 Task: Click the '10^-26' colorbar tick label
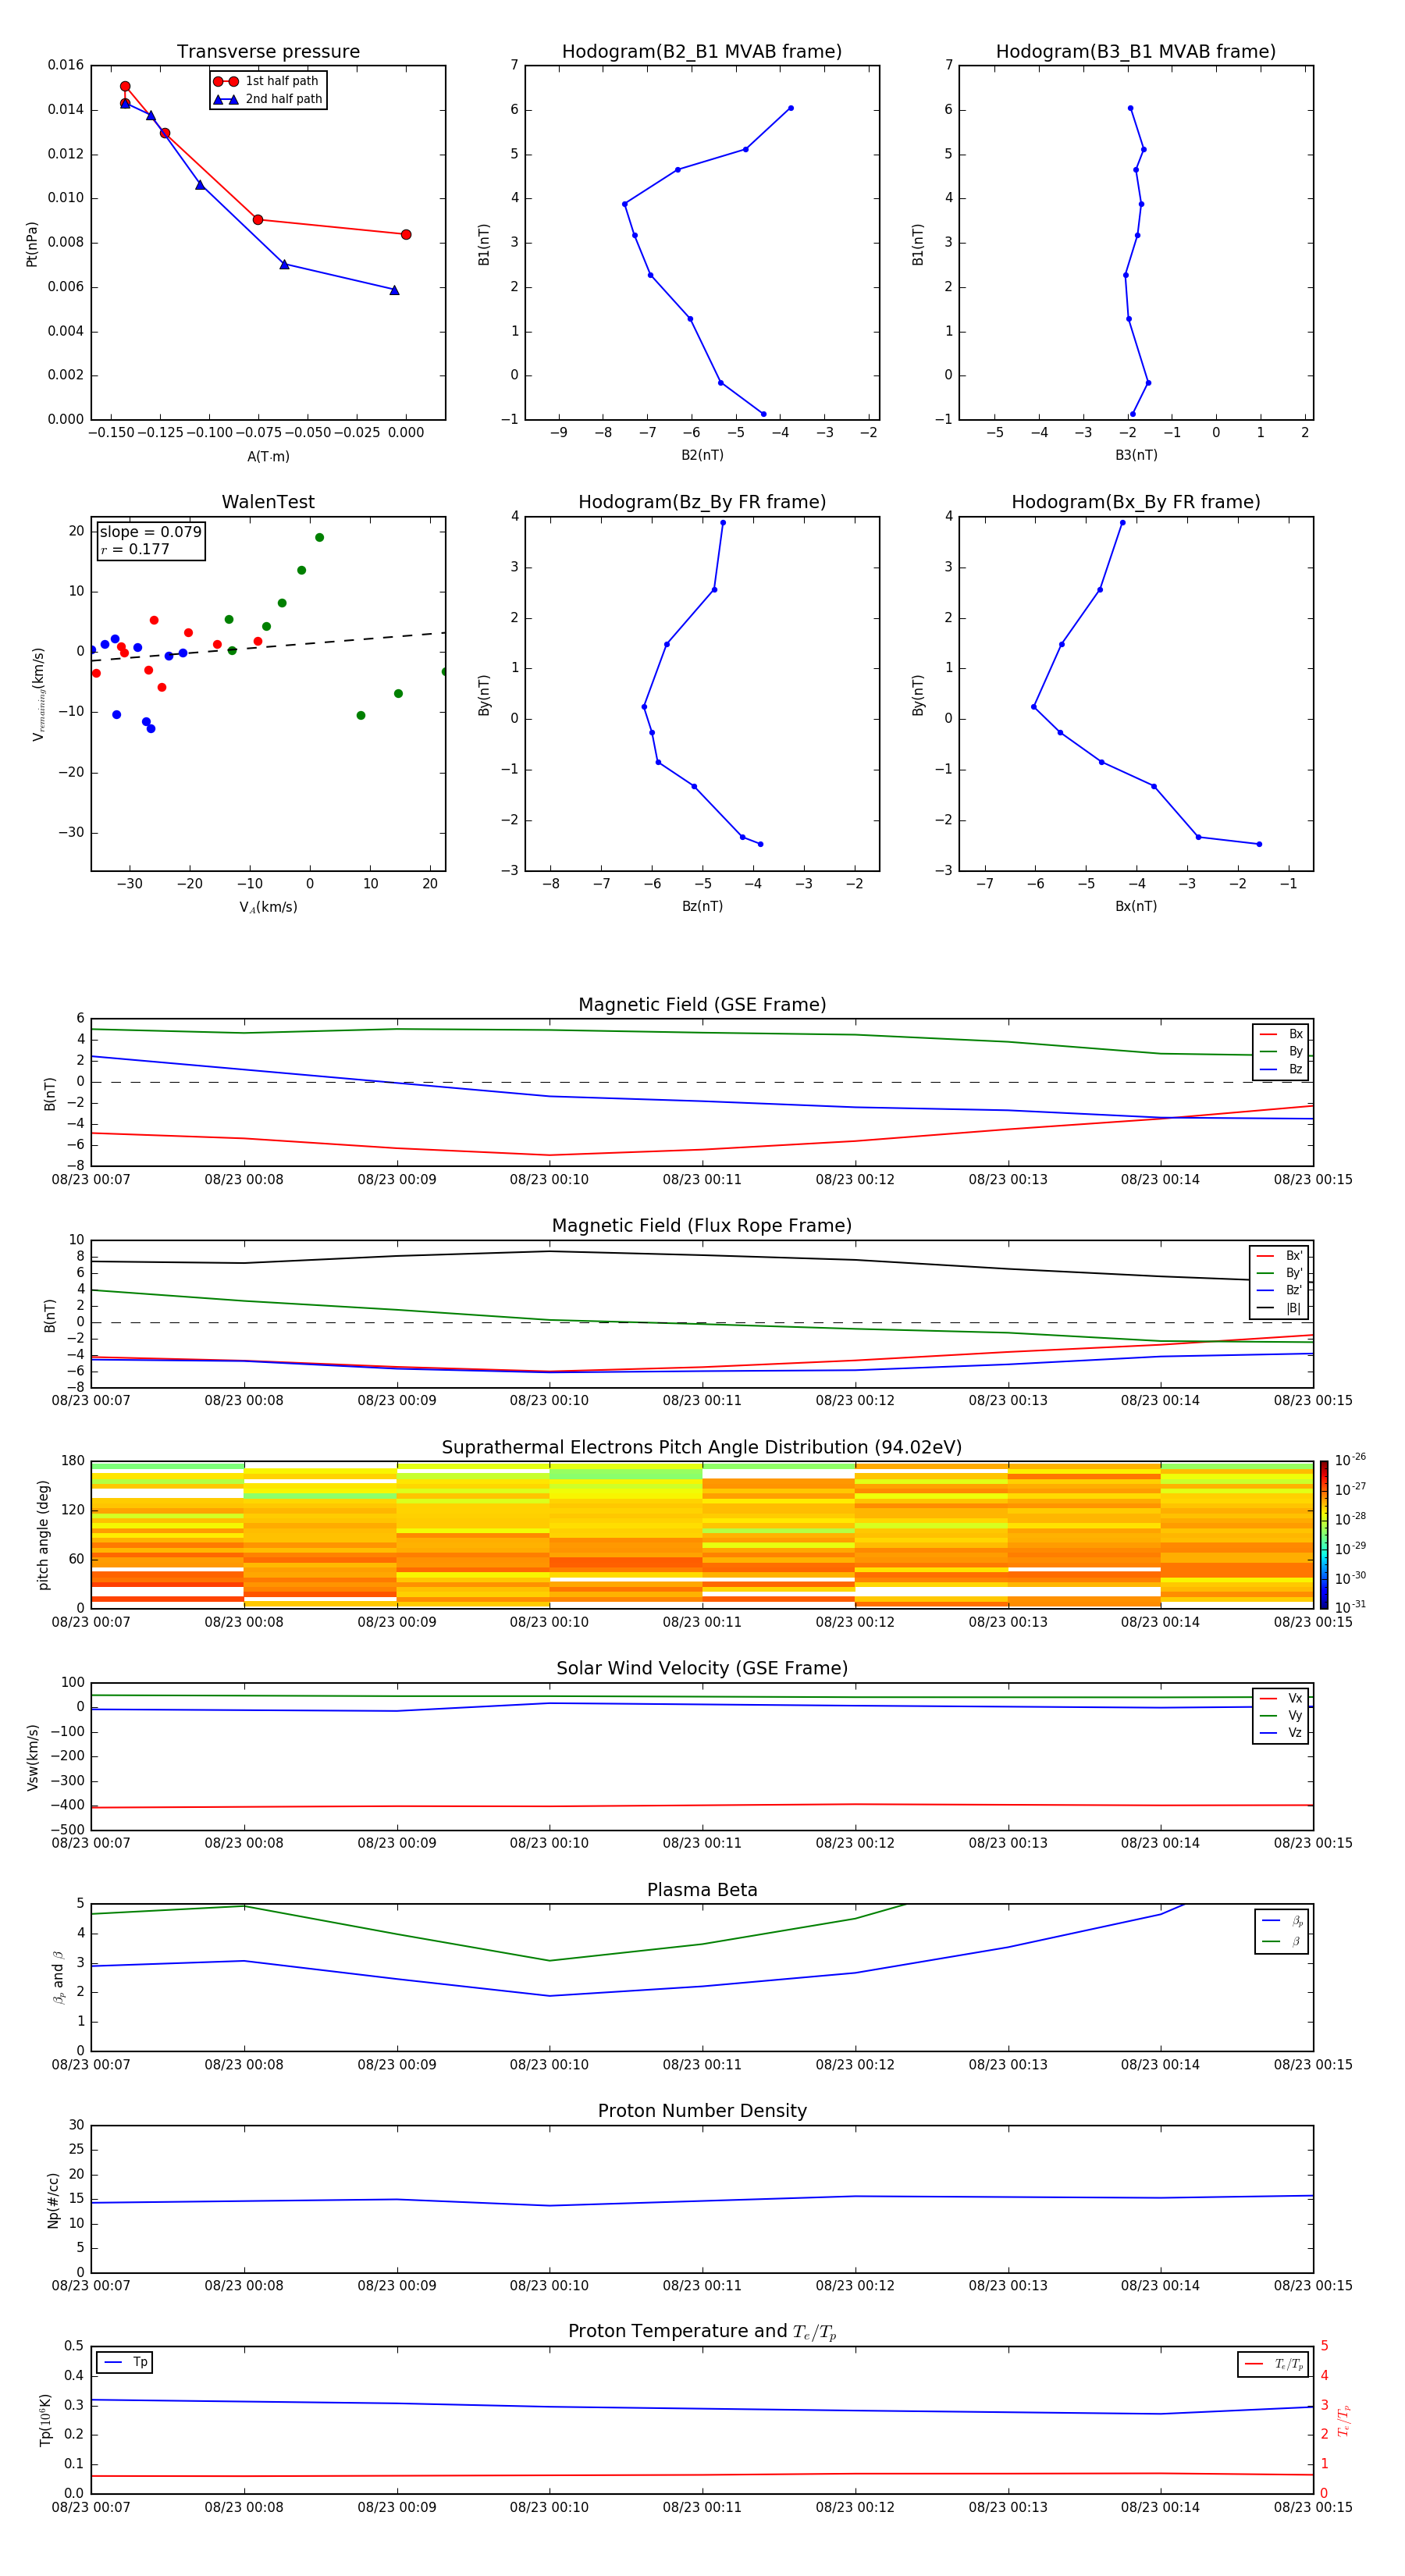[x=1350, y=1460]
